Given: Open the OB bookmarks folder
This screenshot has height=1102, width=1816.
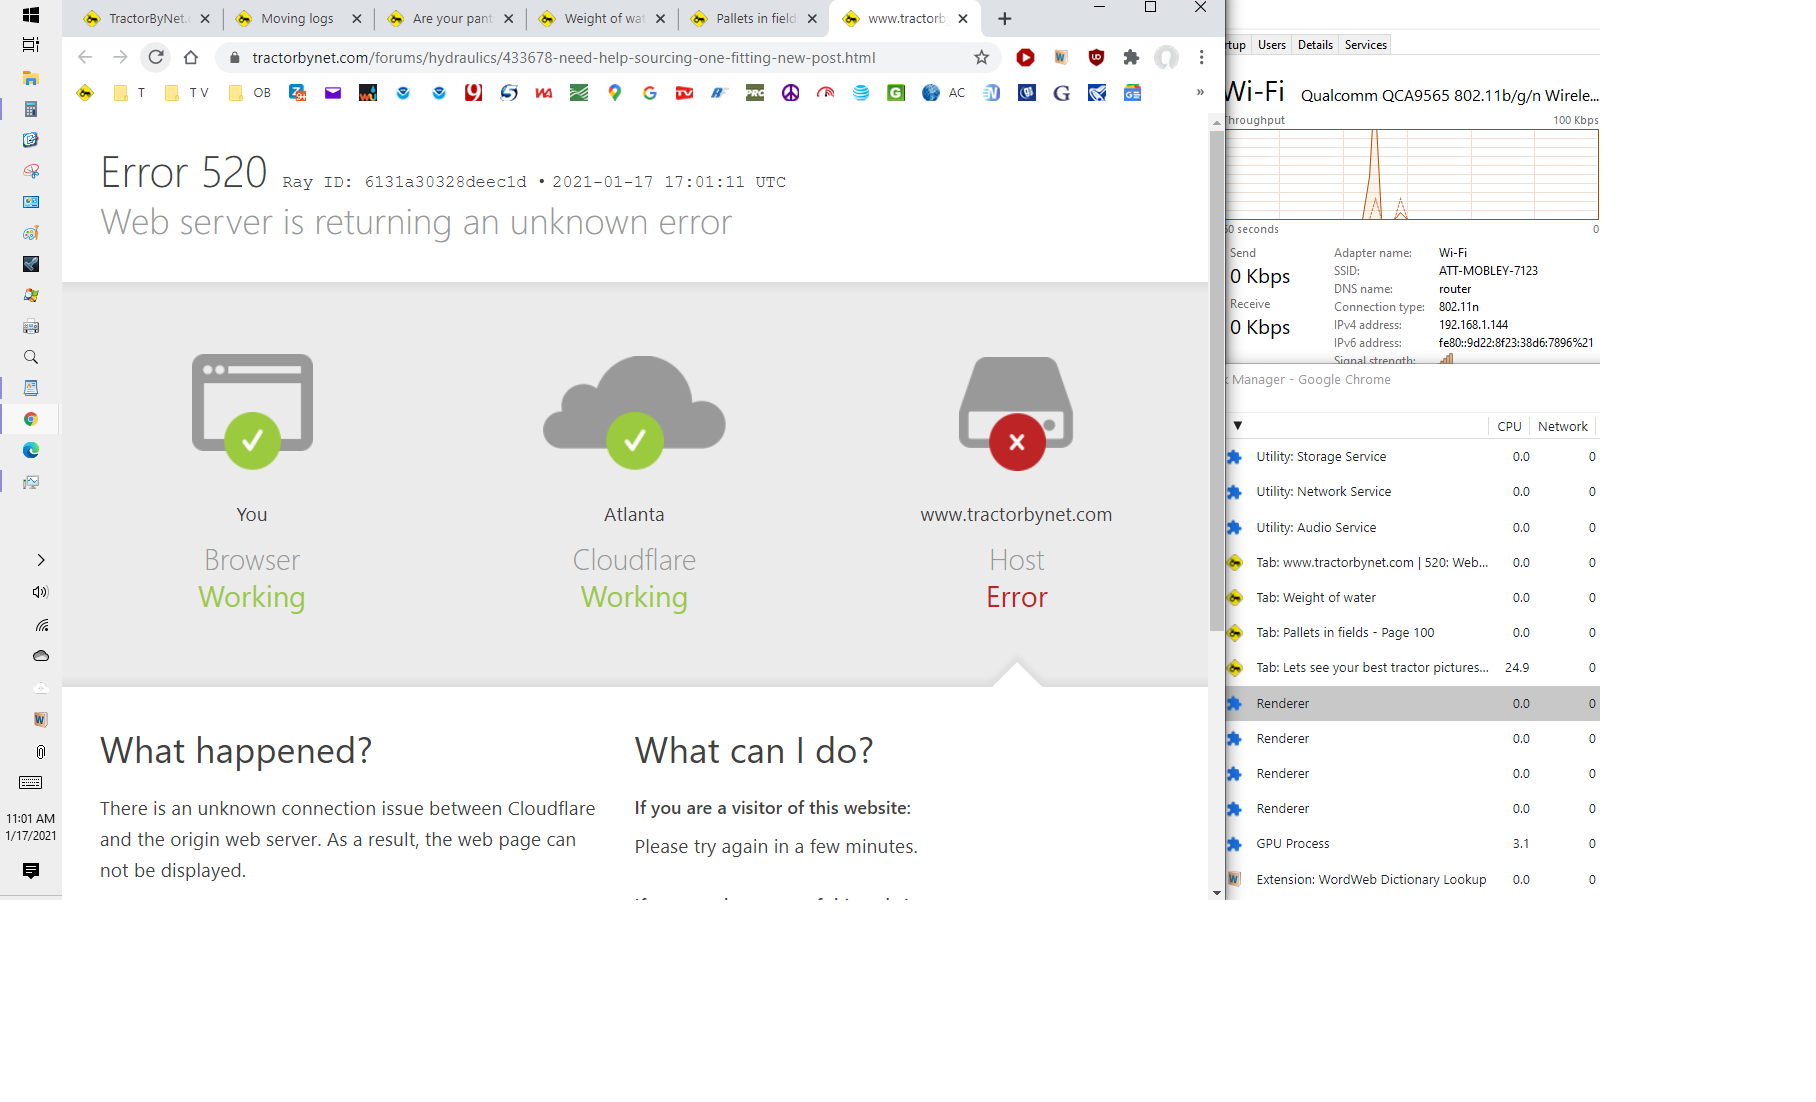Looking at the screenshot, I should (x=250, y=93).
